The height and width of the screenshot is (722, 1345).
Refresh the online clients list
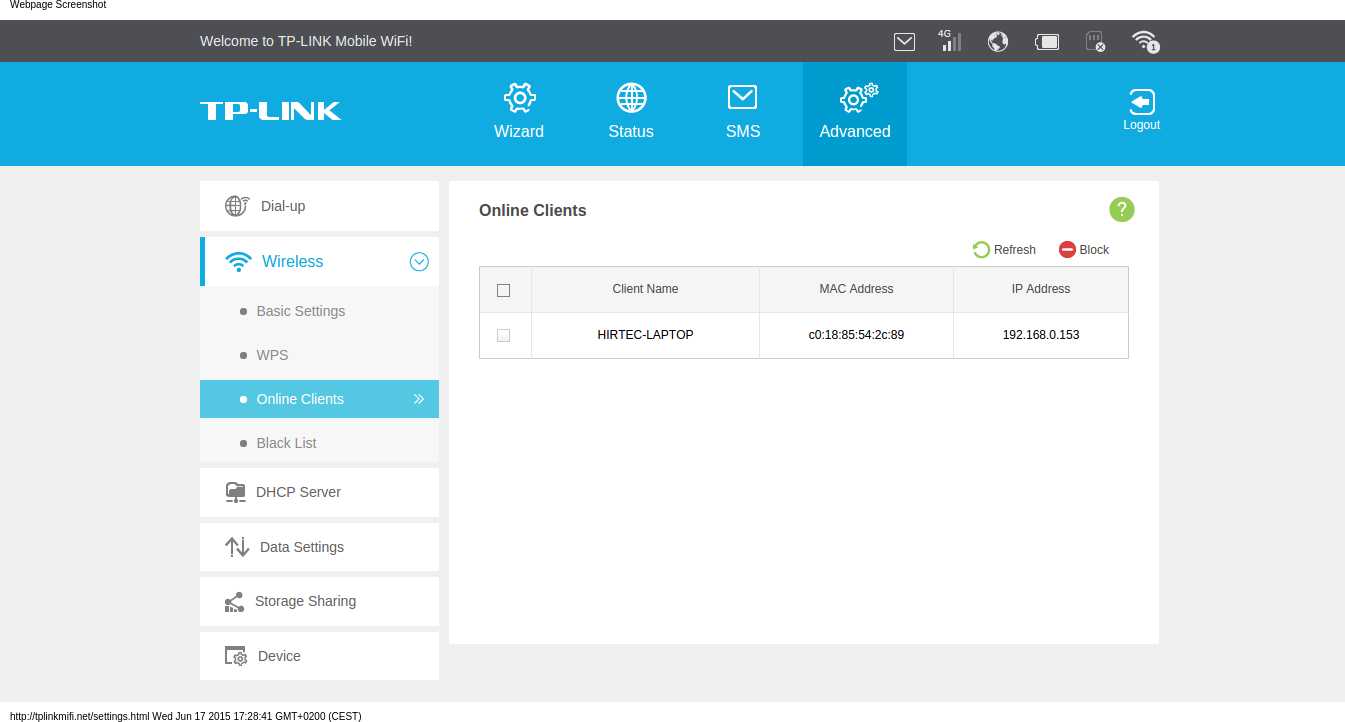pos(1004,250)
